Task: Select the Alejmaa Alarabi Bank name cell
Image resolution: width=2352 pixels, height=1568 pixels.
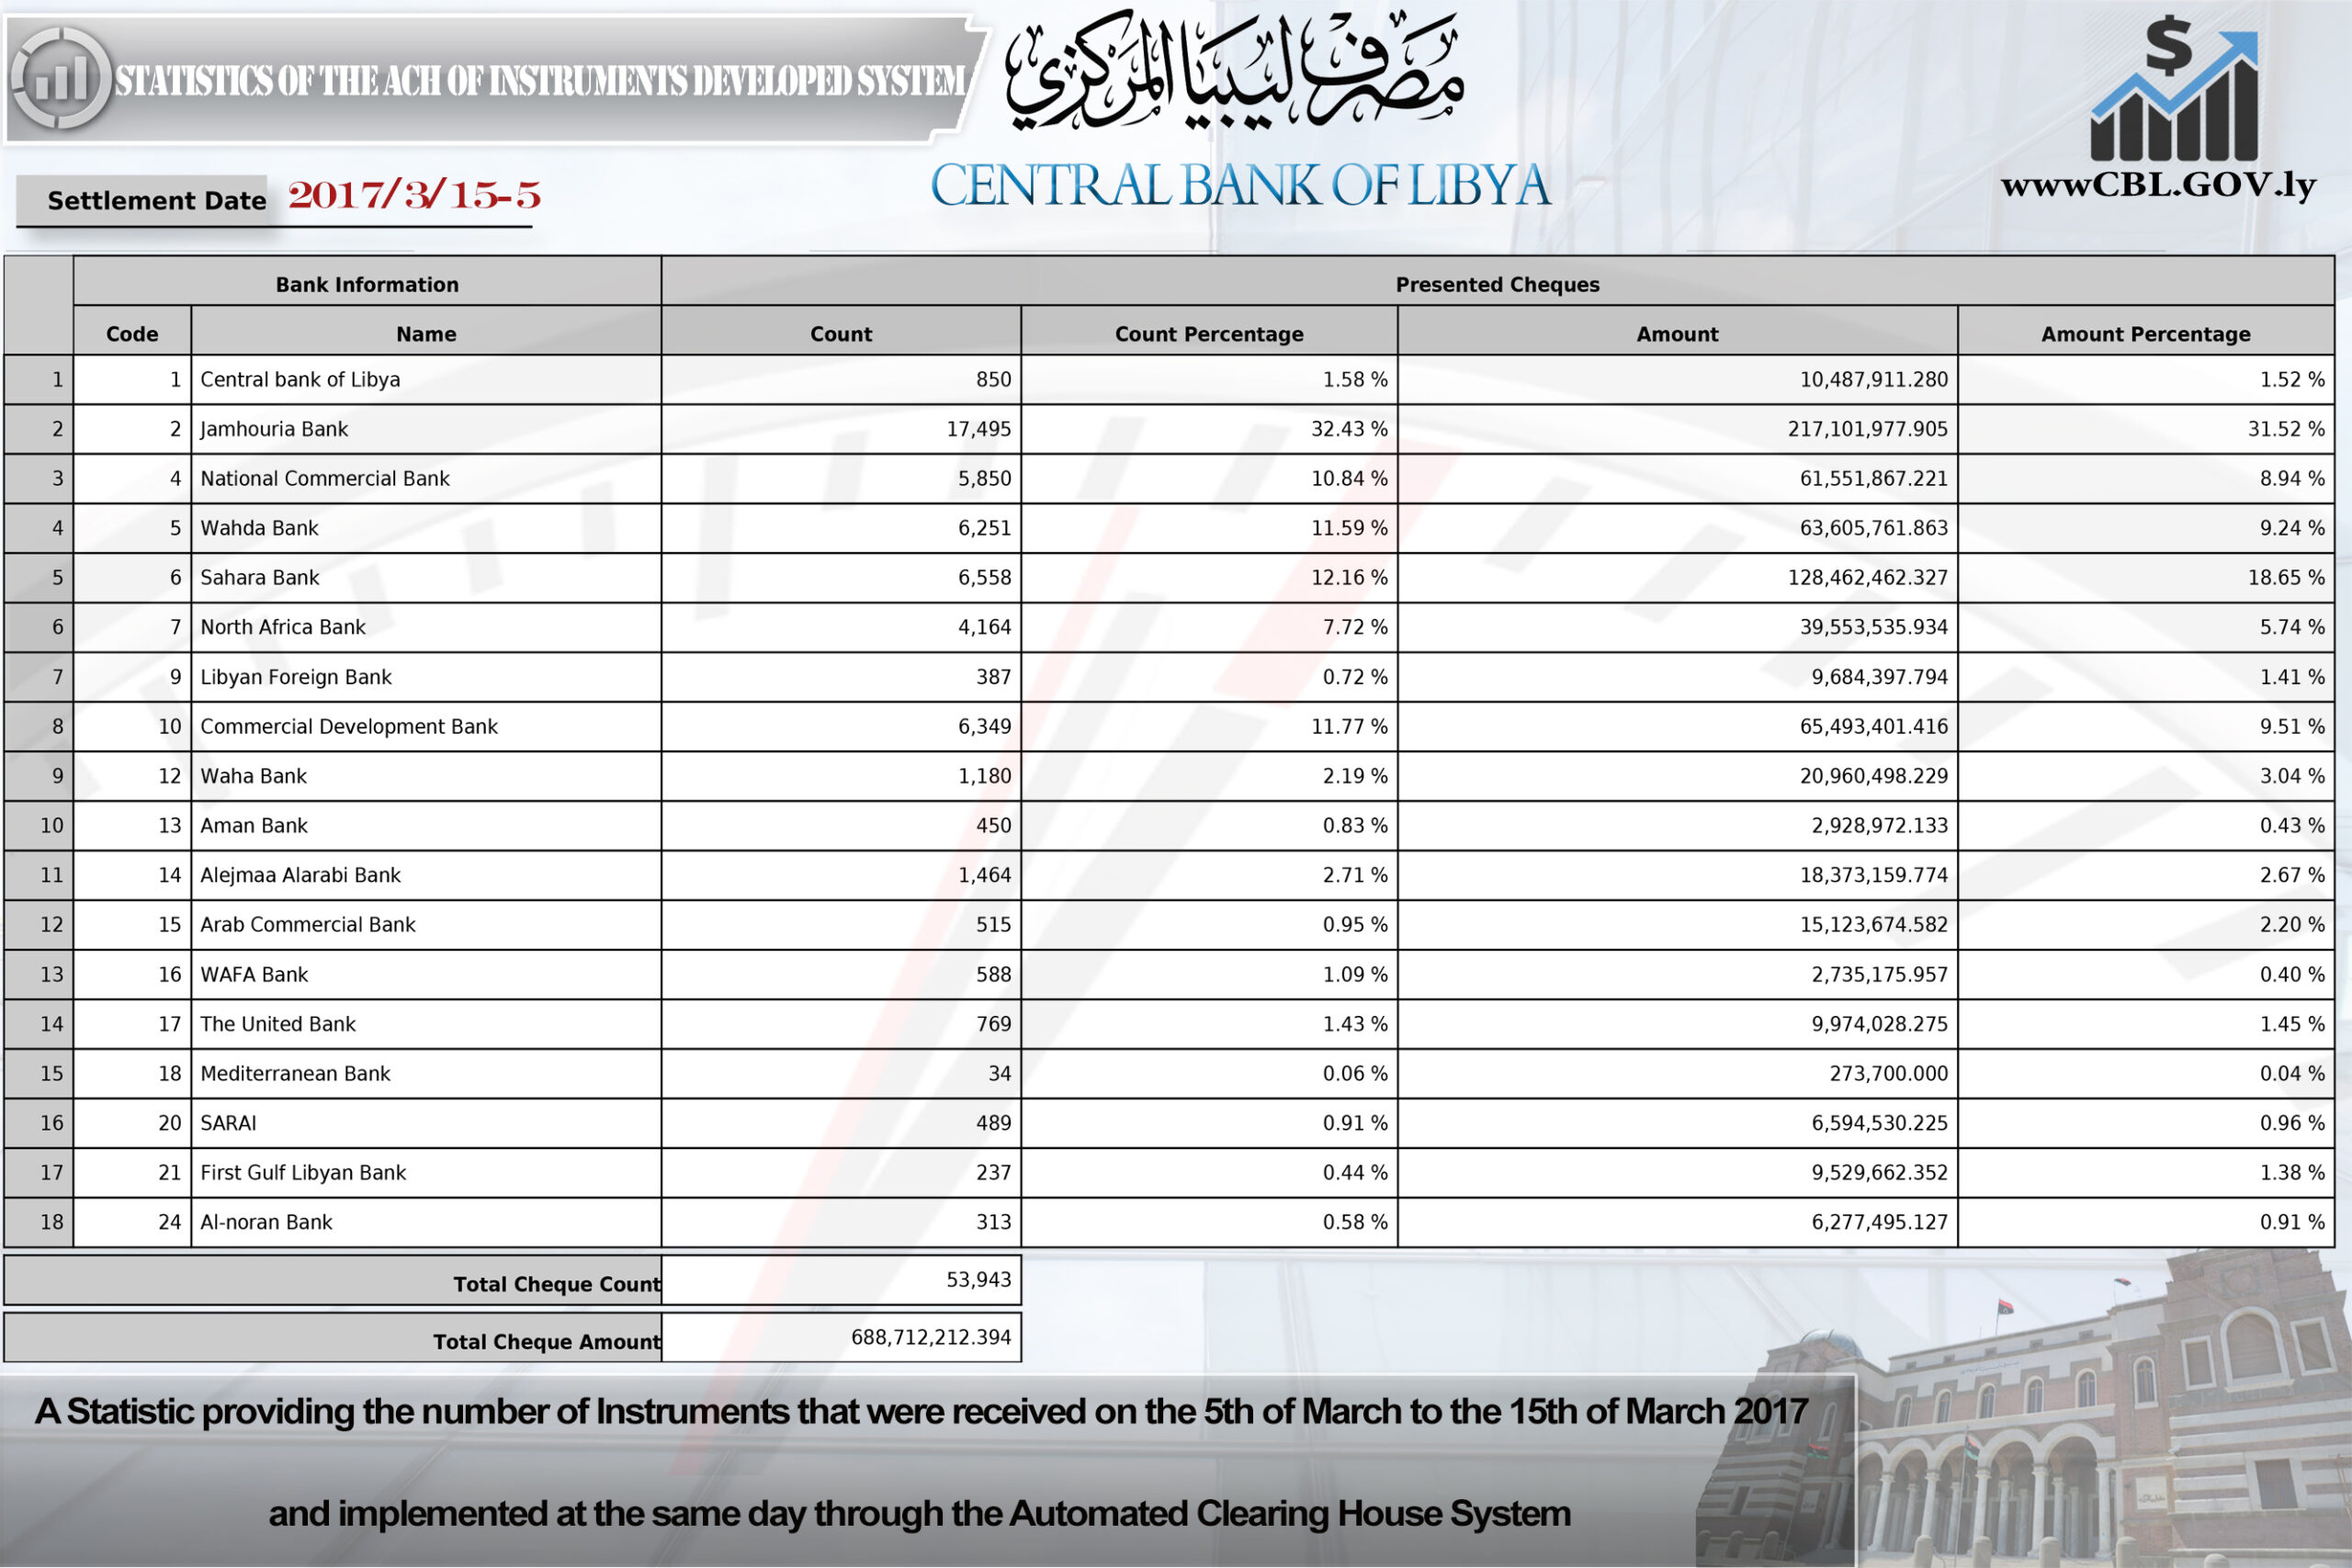Action: point(426,875)
